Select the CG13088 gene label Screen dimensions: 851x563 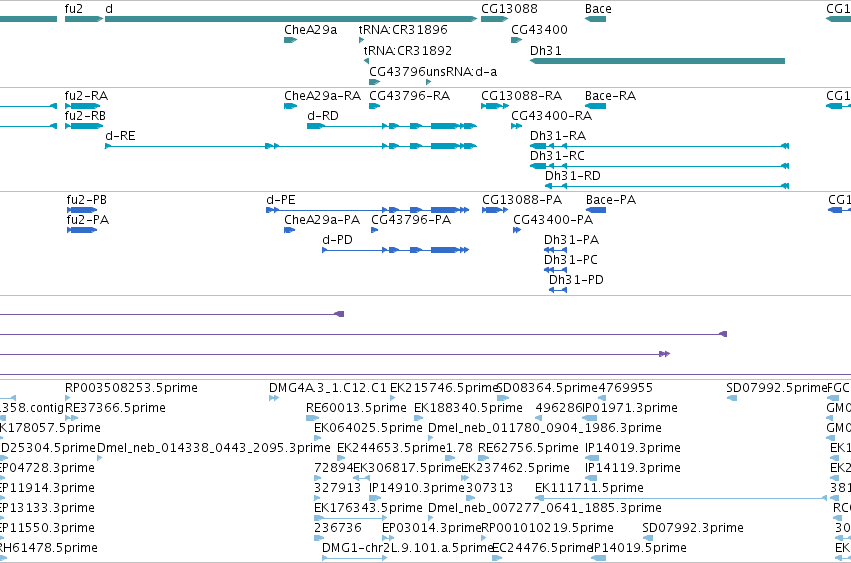tap(509, 9)
